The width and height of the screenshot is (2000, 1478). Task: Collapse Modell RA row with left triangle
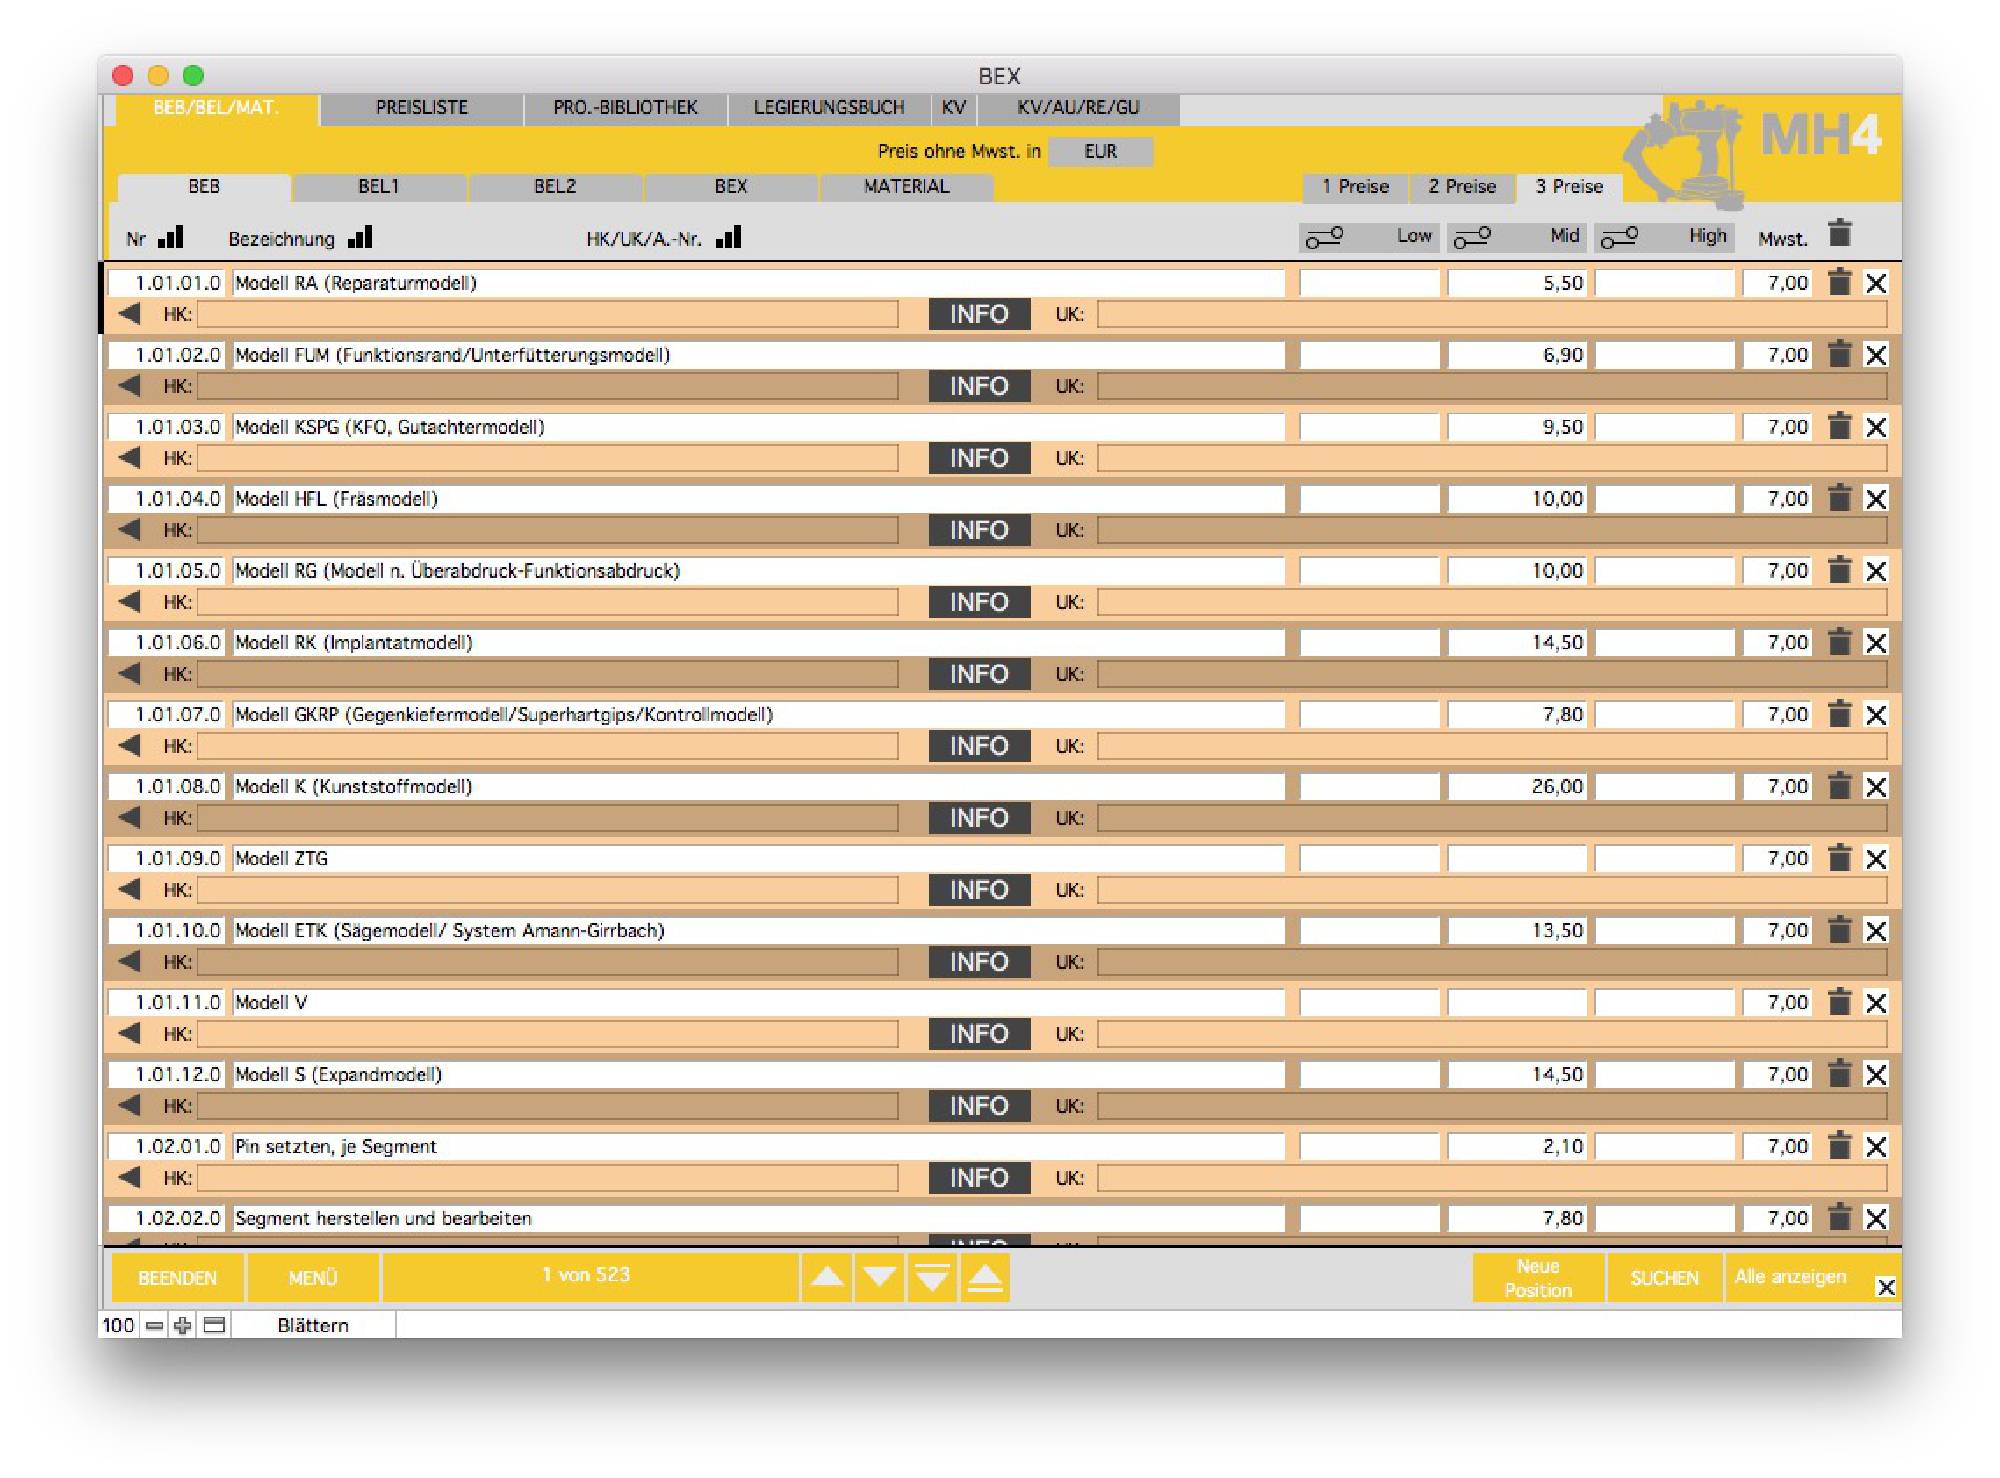click(x=129, y=314)
